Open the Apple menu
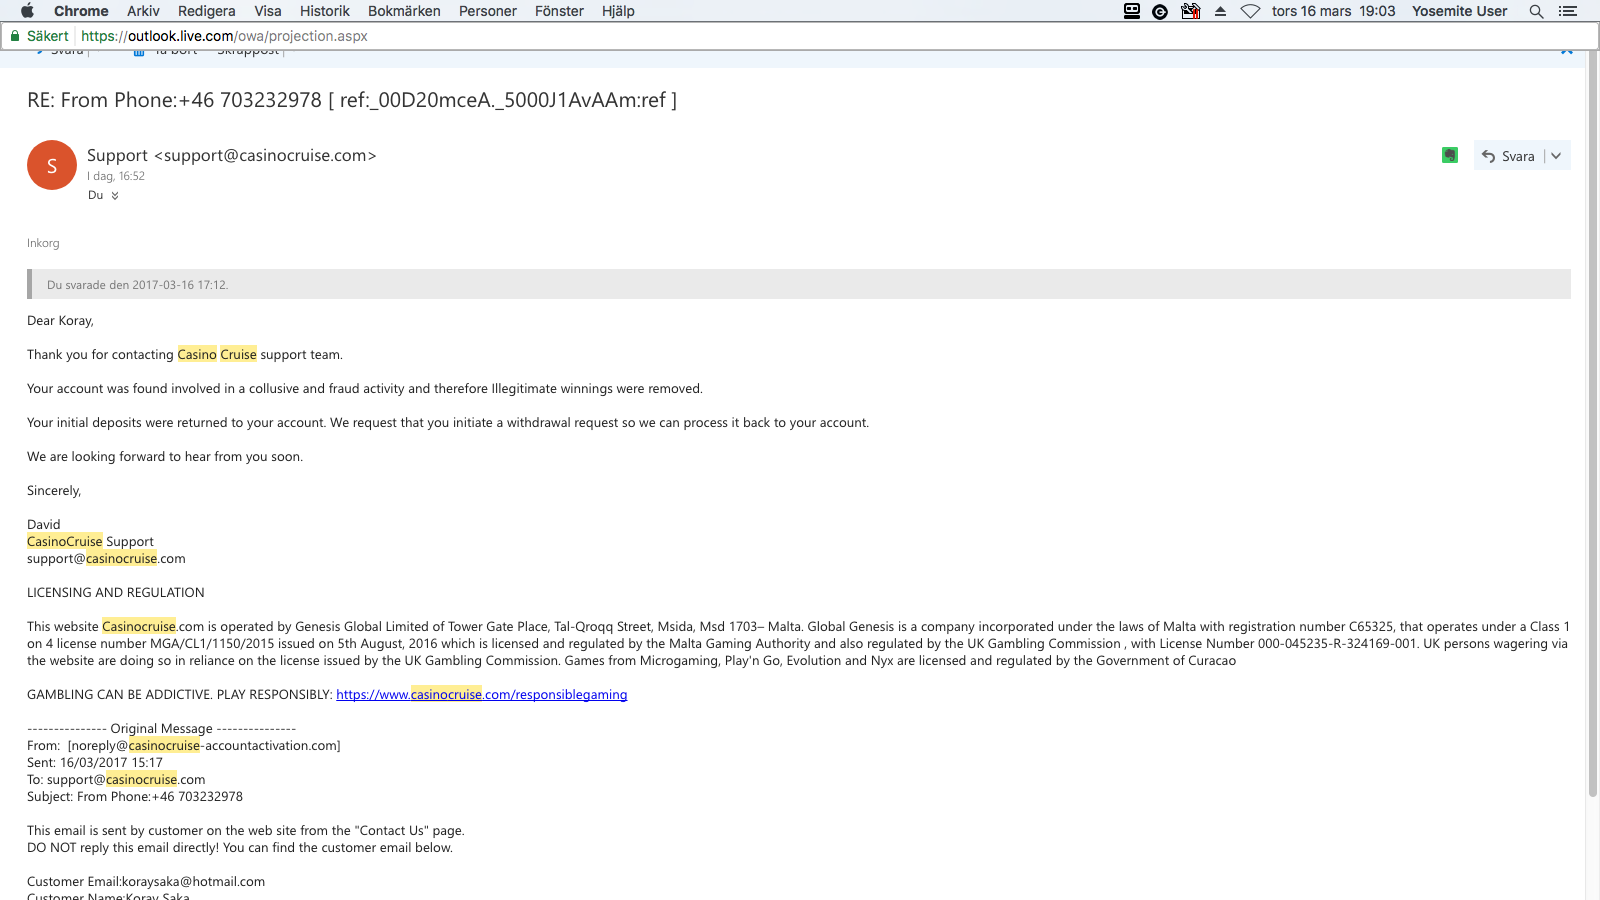 (x=27, y=11)
